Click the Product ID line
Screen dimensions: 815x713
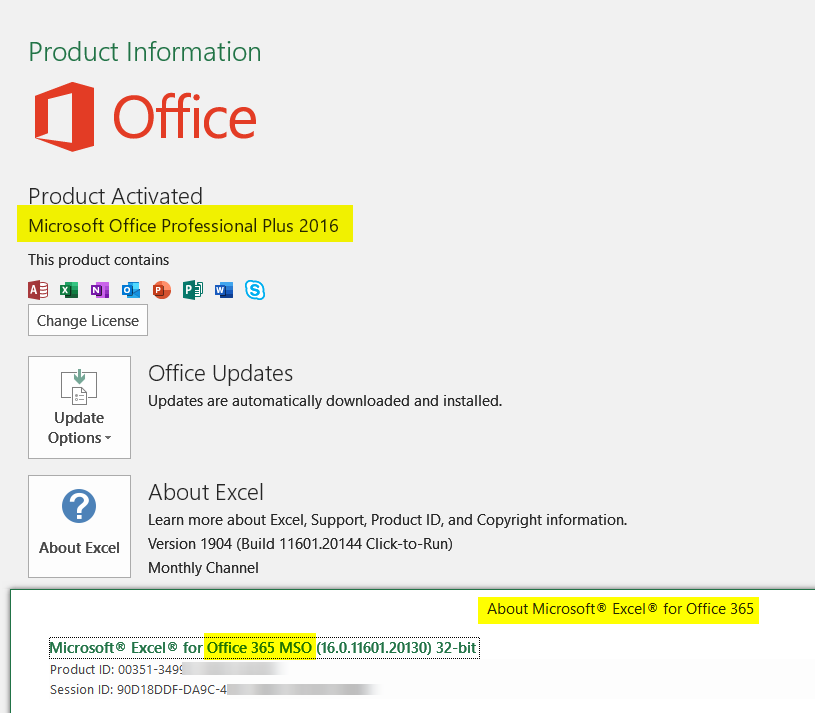(167, 669)
